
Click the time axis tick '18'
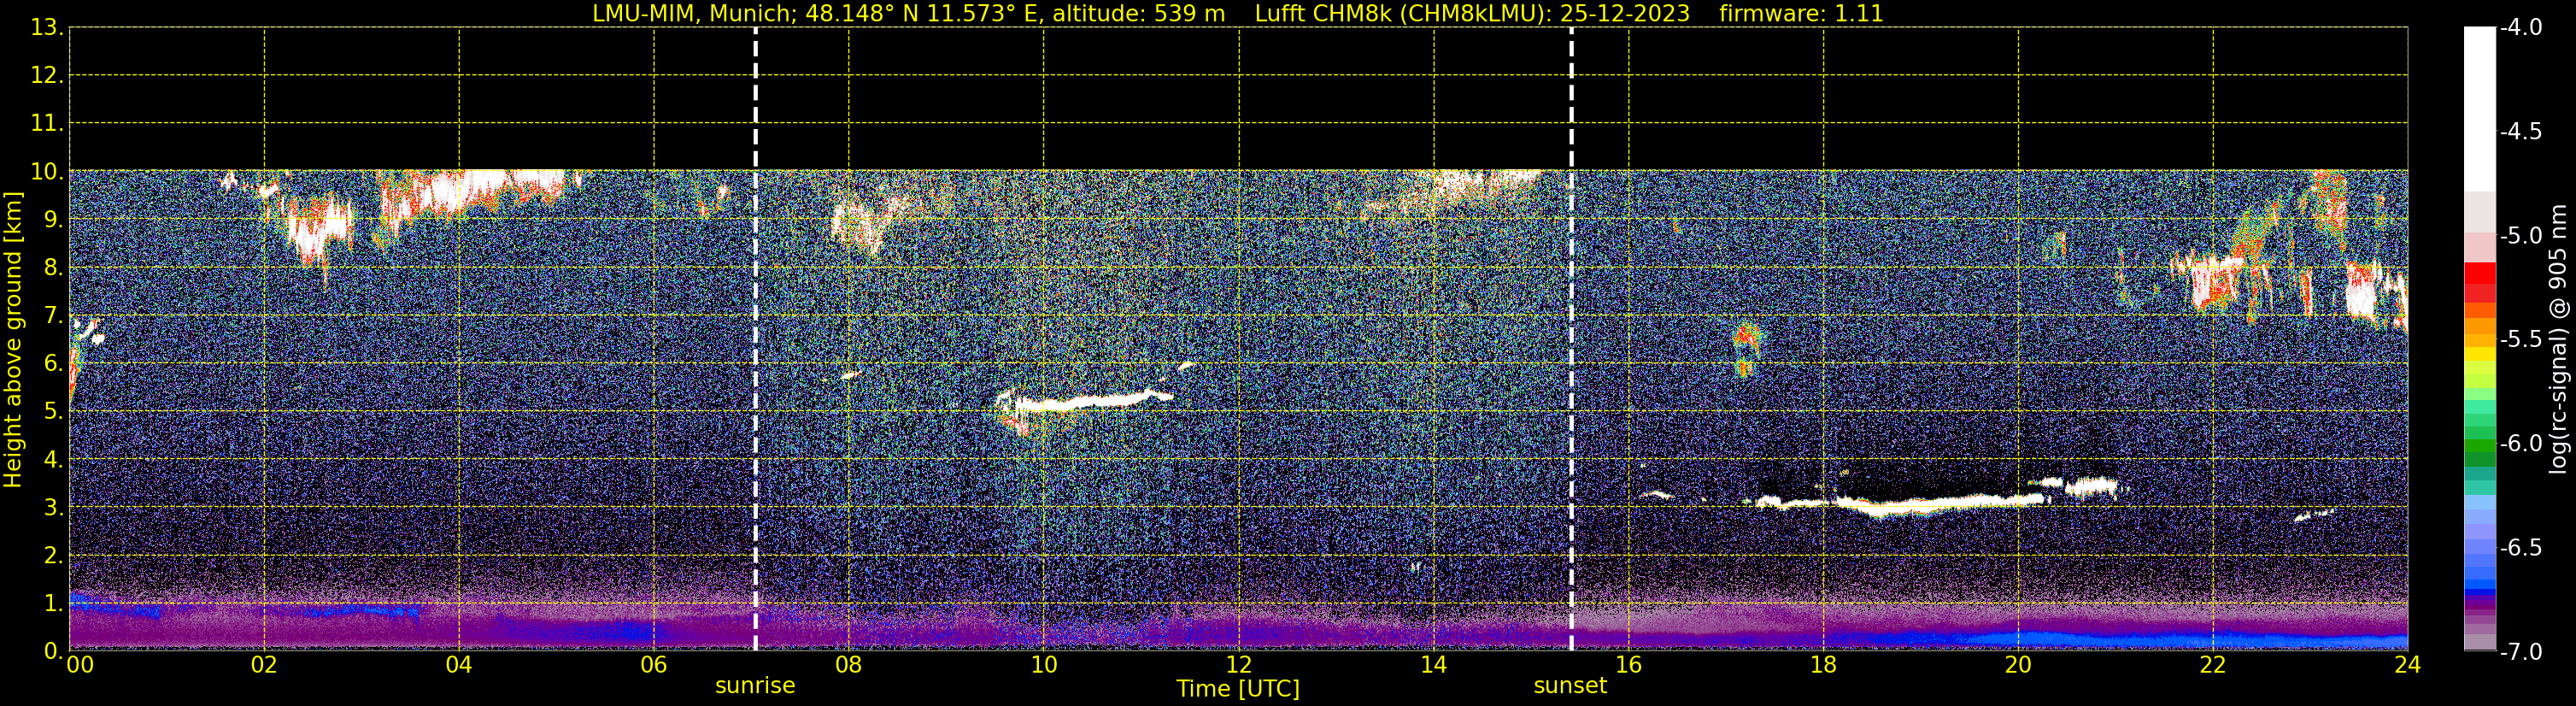1824,665
